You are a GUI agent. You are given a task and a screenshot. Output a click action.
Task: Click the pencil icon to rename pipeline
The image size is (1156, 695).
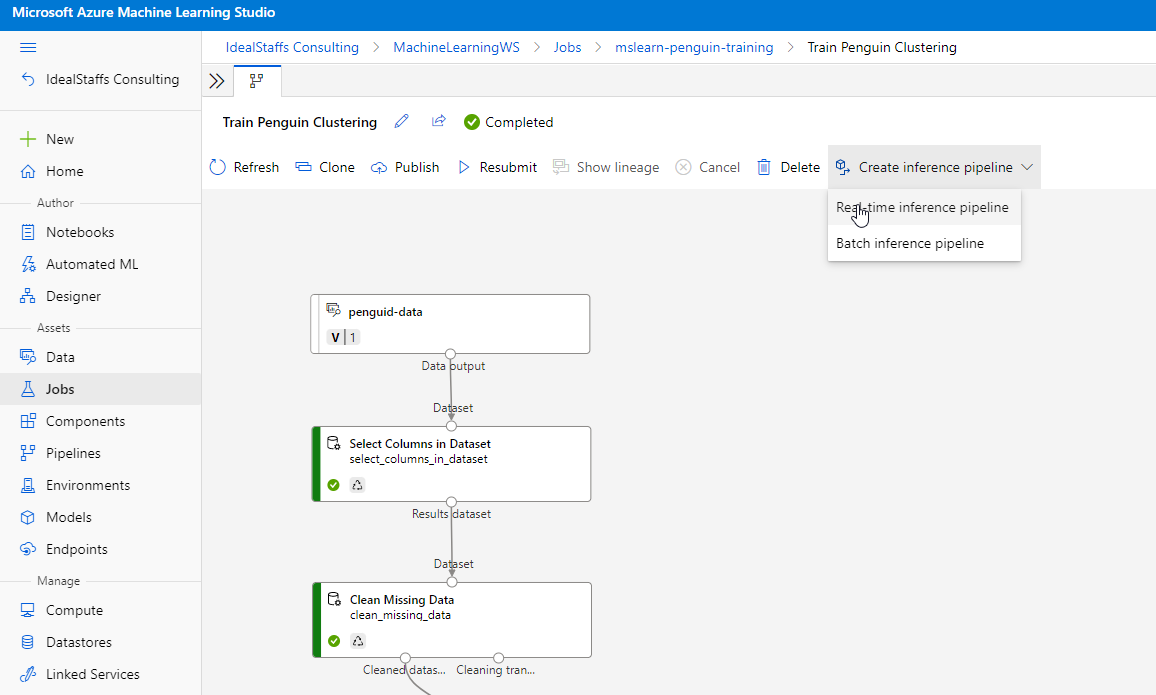click(402, 122)
